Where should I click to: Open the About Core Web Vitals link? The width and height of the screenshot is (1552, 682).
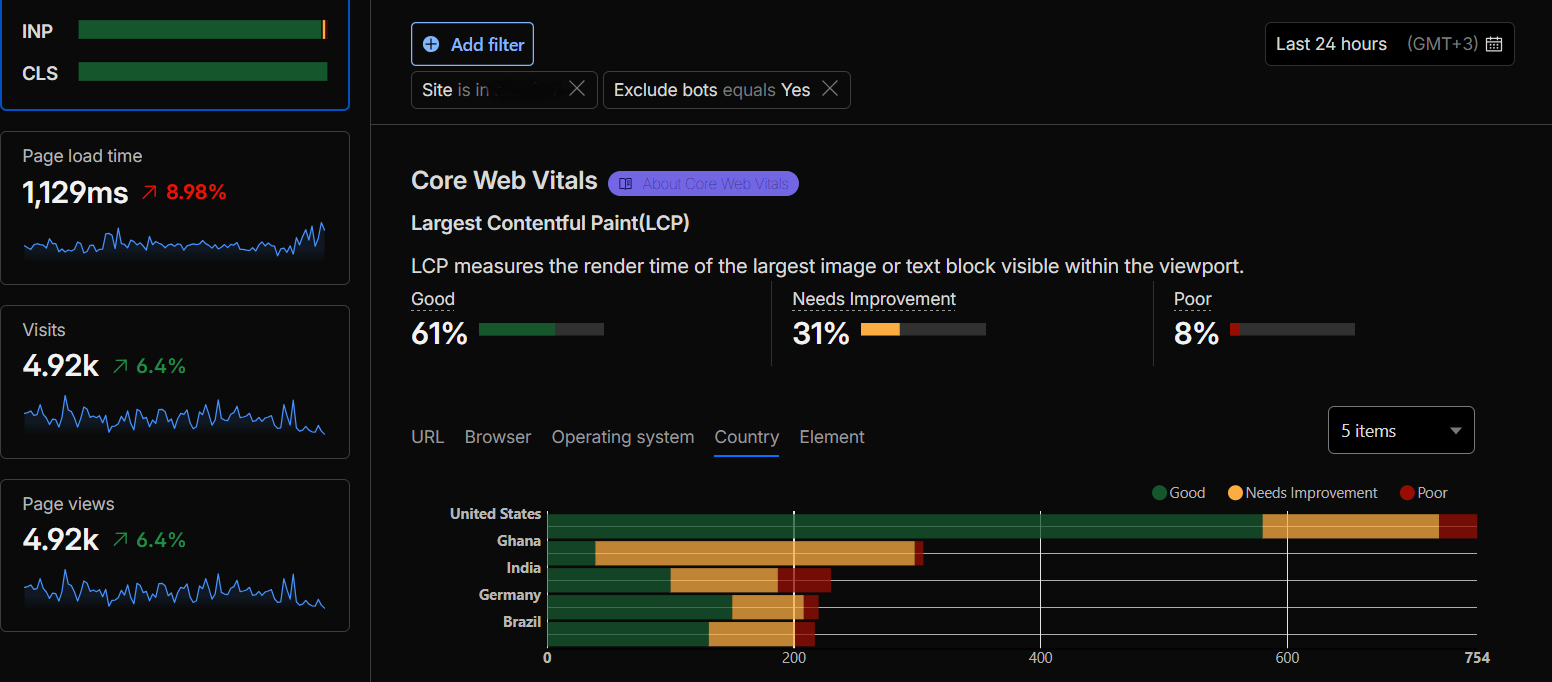tap(703, 184)
